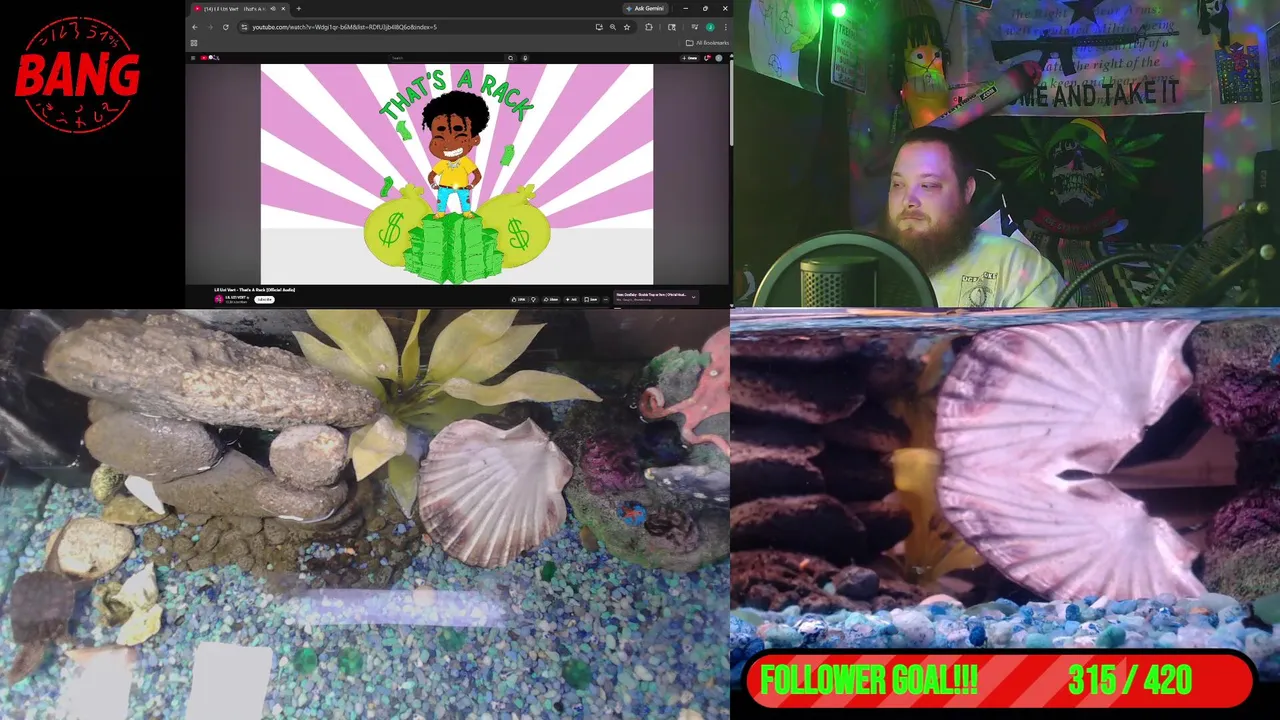Go to YouTube home via logo
Image resolution: width=1280 pixels, height=720 pixels.
click(210, 58)
